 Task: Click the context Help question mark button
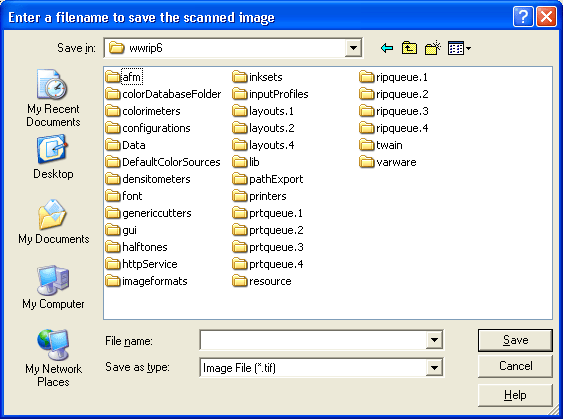(x=523, y=17)
